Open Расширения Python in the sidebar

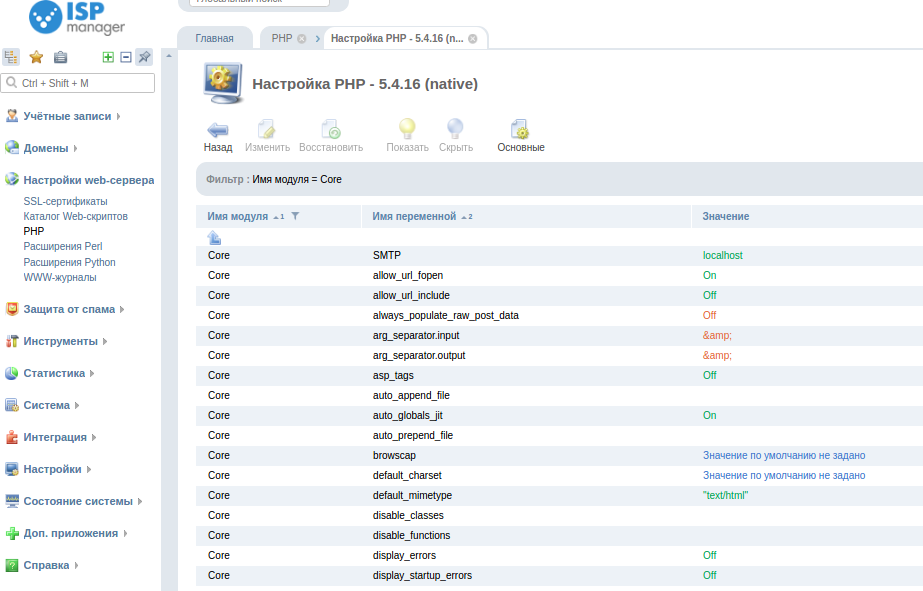[x=69, y=262]
